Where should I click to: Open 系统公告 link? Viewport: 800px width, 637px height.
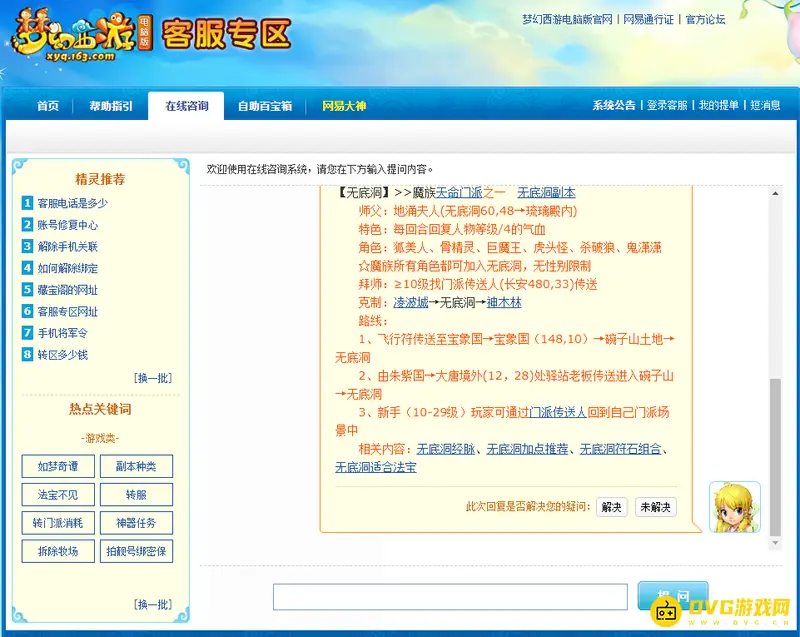tap(613, 105)
